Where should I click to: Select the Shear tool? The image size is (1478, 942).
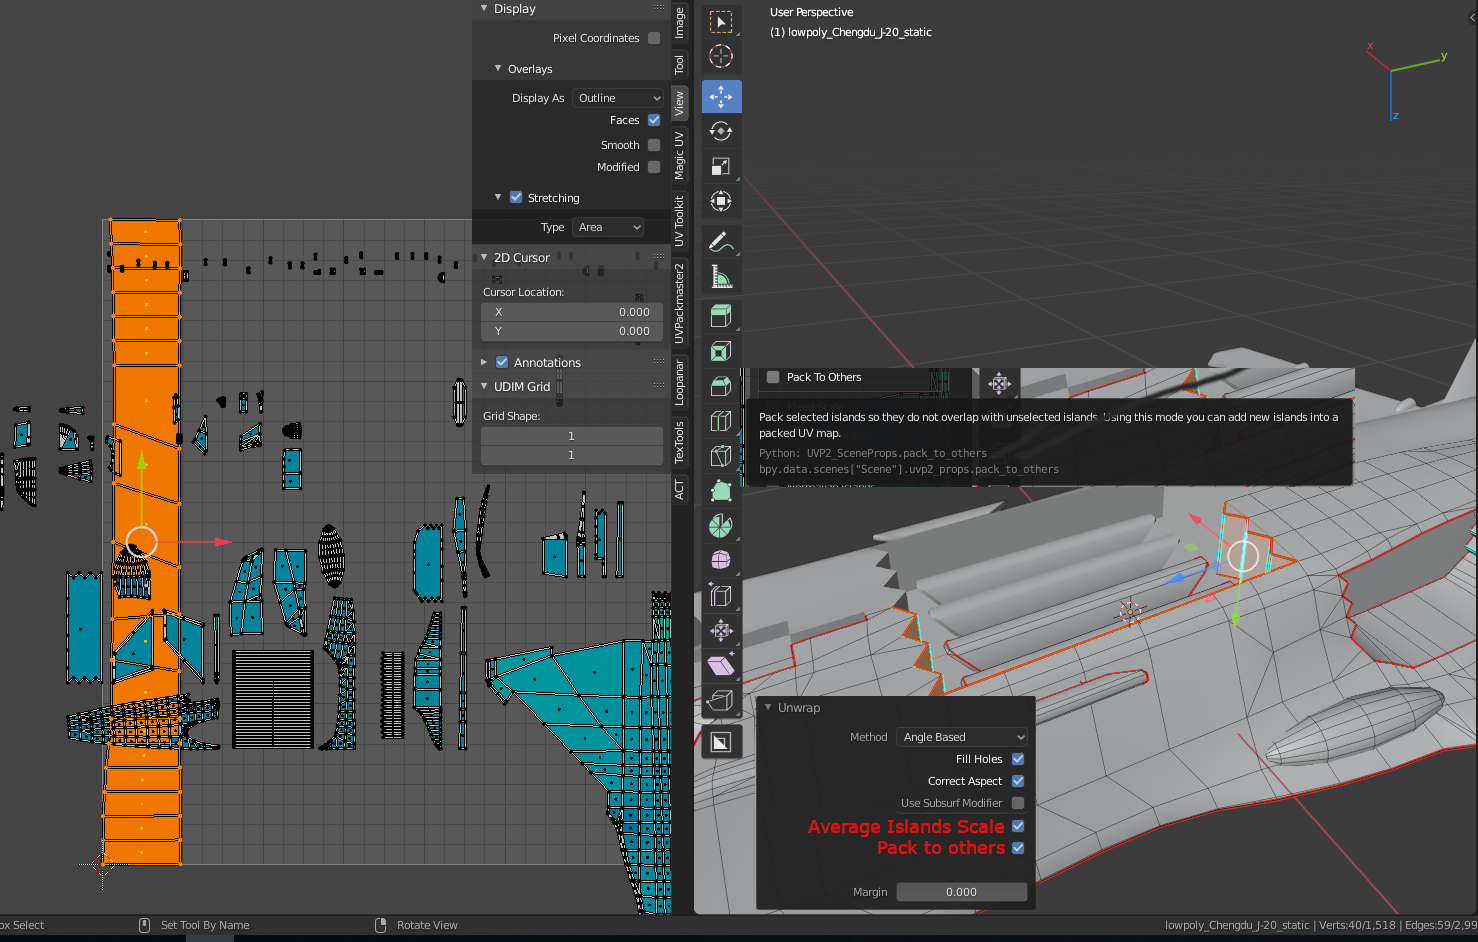coord(721,665)
